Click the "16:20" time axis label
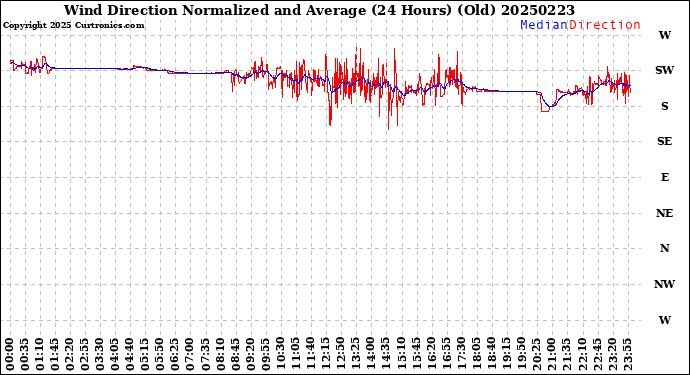Screen dimensions: 690x375 [431, 354]
